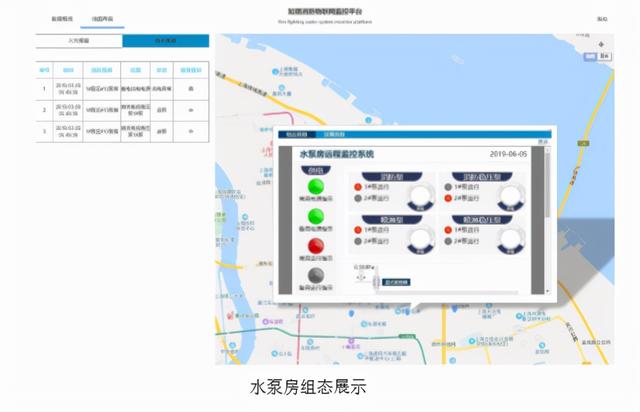
Task: Click row 1 number cell in alarm table
Action: [44, 89]
